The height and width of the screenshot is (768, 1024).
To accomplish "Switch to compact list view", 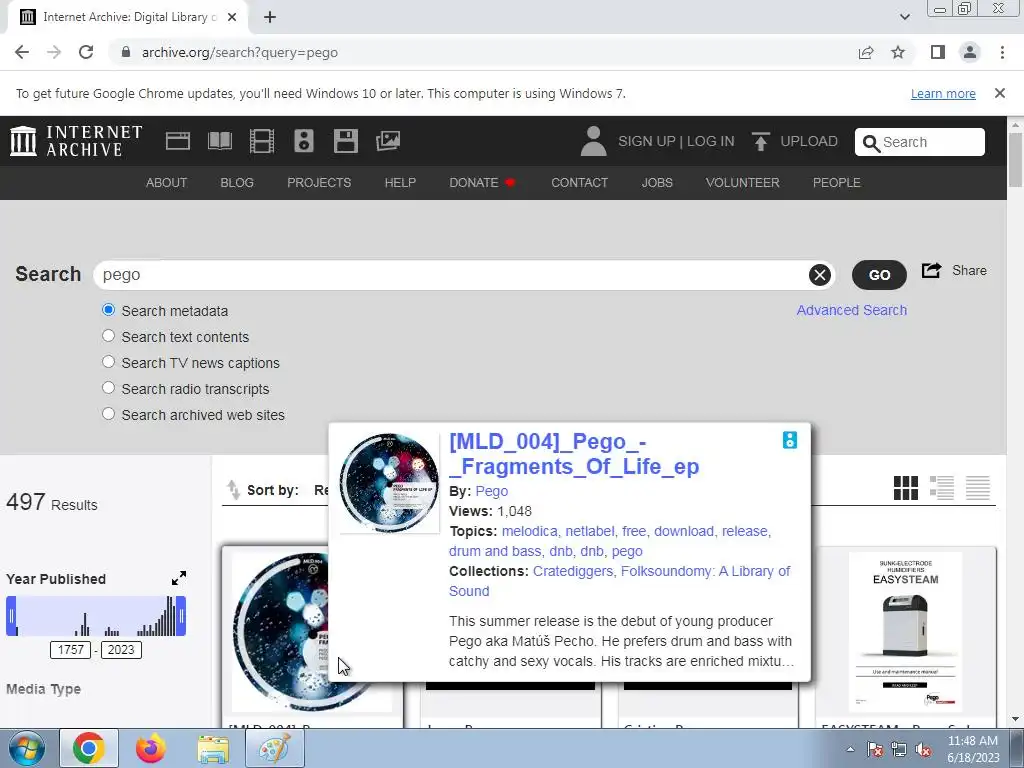I will click(x=978, y=488).
